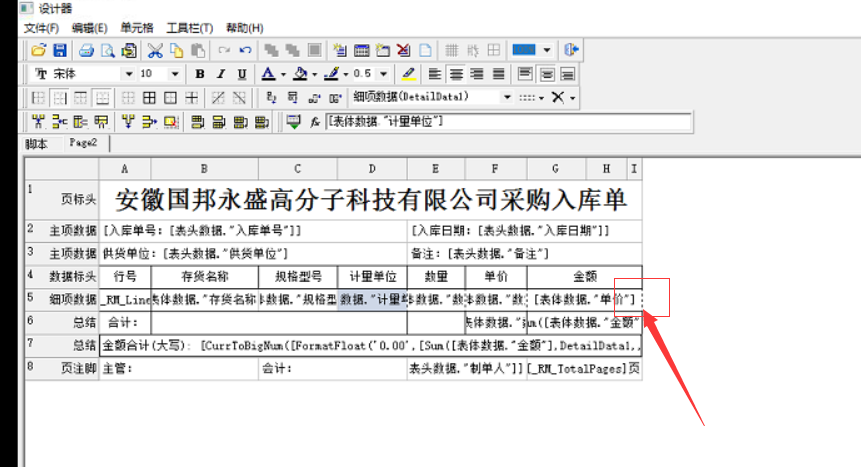The height and width of the screenshot is (467, 861).
Task: Click the green arrow insert field icon
Action: tap(294, 122)
